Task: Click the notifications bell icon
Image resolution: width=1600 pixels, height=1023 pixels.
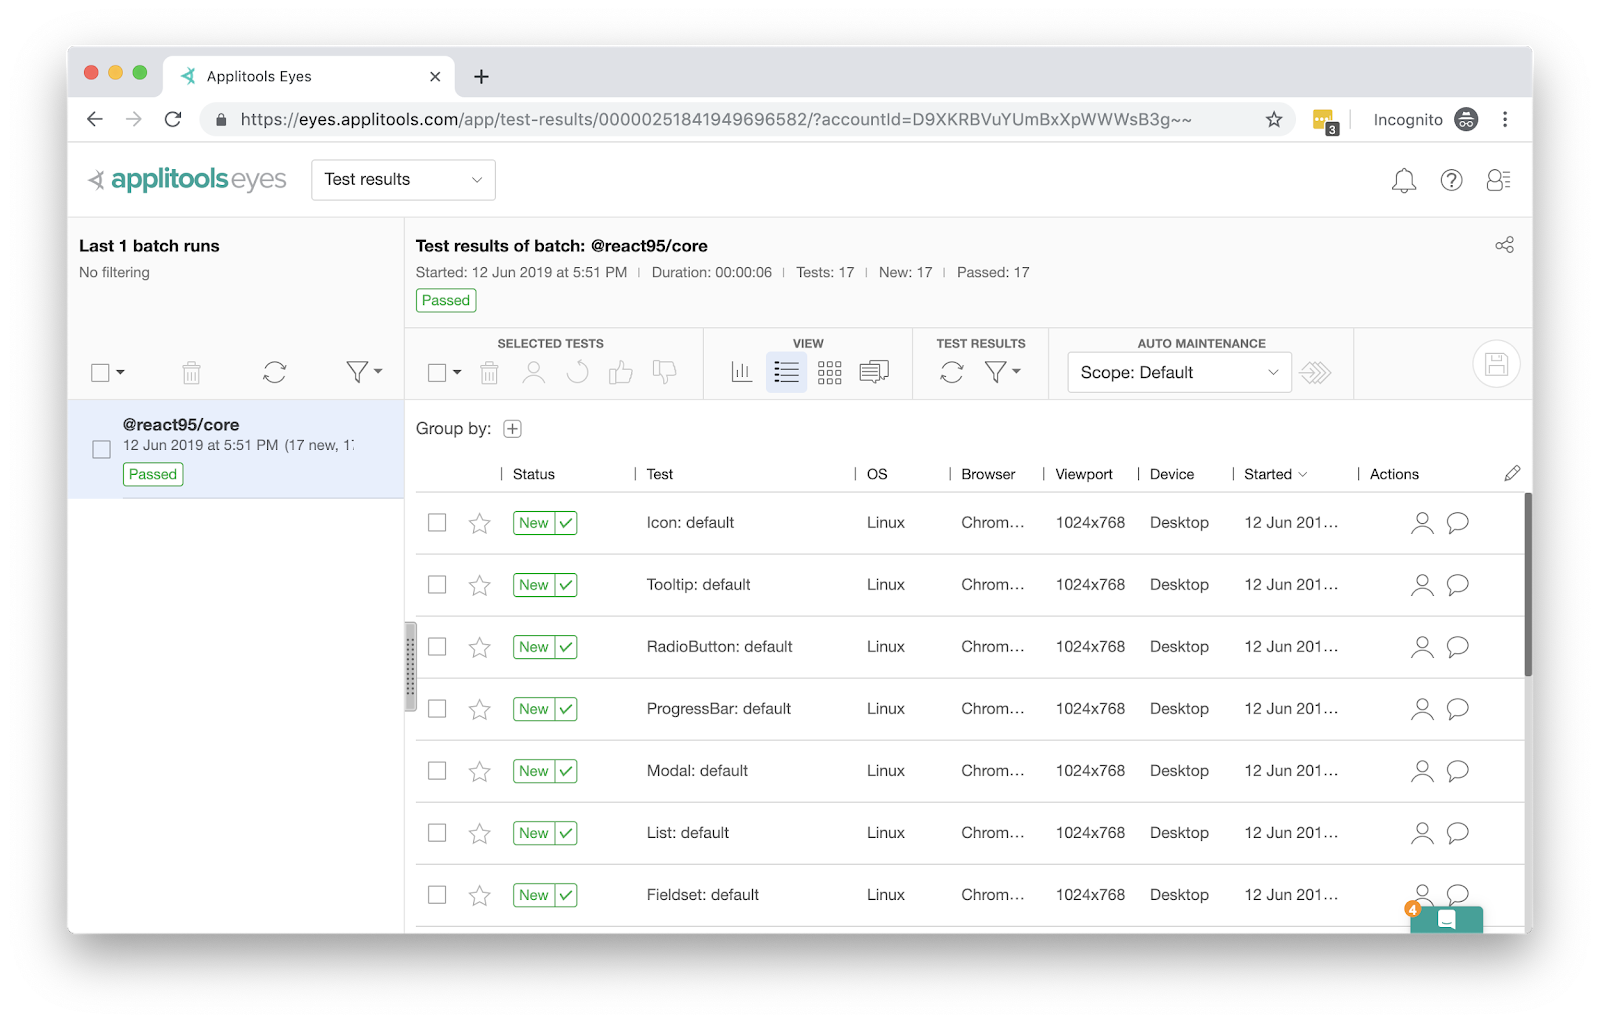Action: [1403, 180]
